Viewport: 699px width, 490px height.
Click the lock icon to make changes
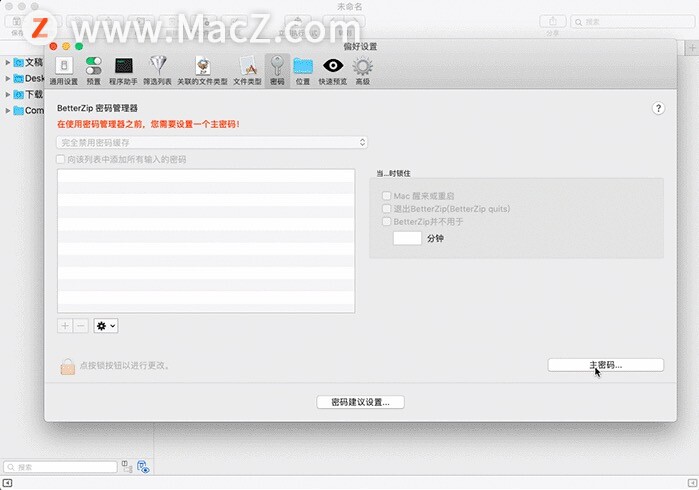click(x=67, y=366)
